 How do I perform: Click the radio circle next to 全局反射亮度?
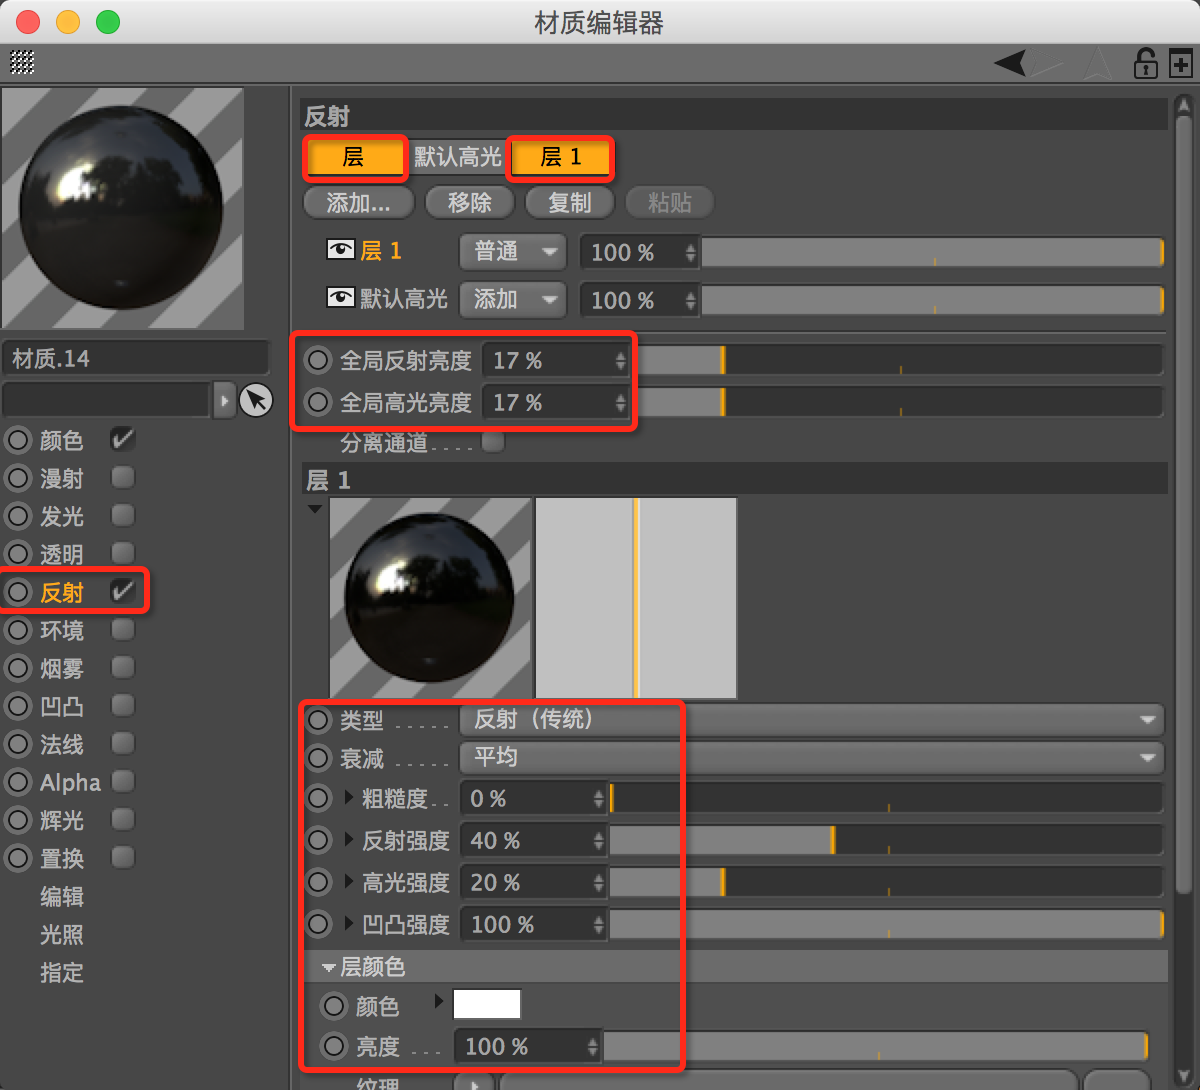tap(318, 360)
